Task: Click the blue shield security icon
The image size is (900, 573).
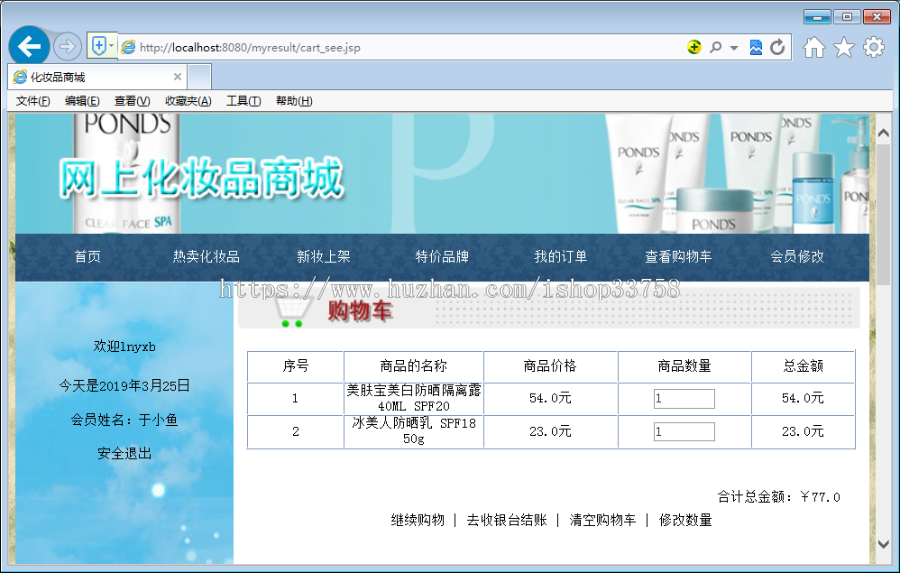Action: pyautogui.click(x=98, y=46)
